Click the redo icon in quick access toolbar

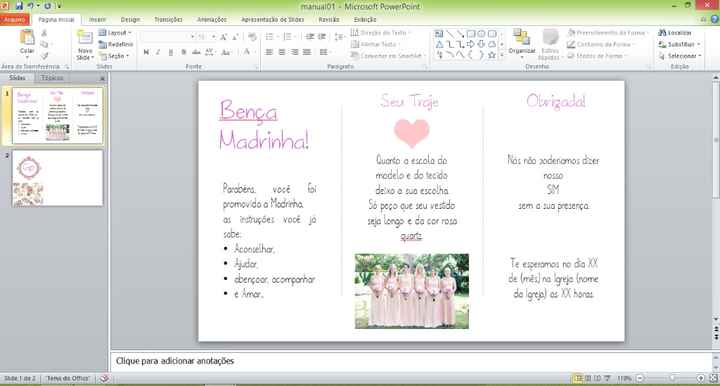[47, 6]
